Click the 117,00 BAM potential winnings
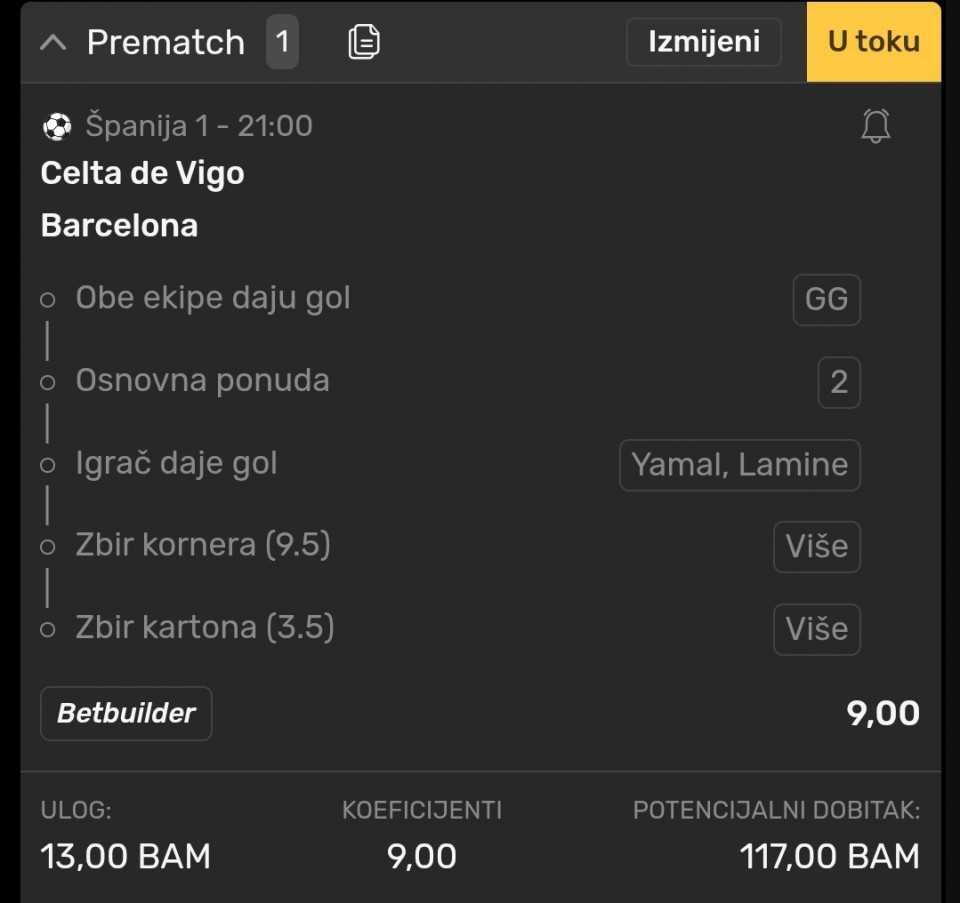 pos(829,857)
